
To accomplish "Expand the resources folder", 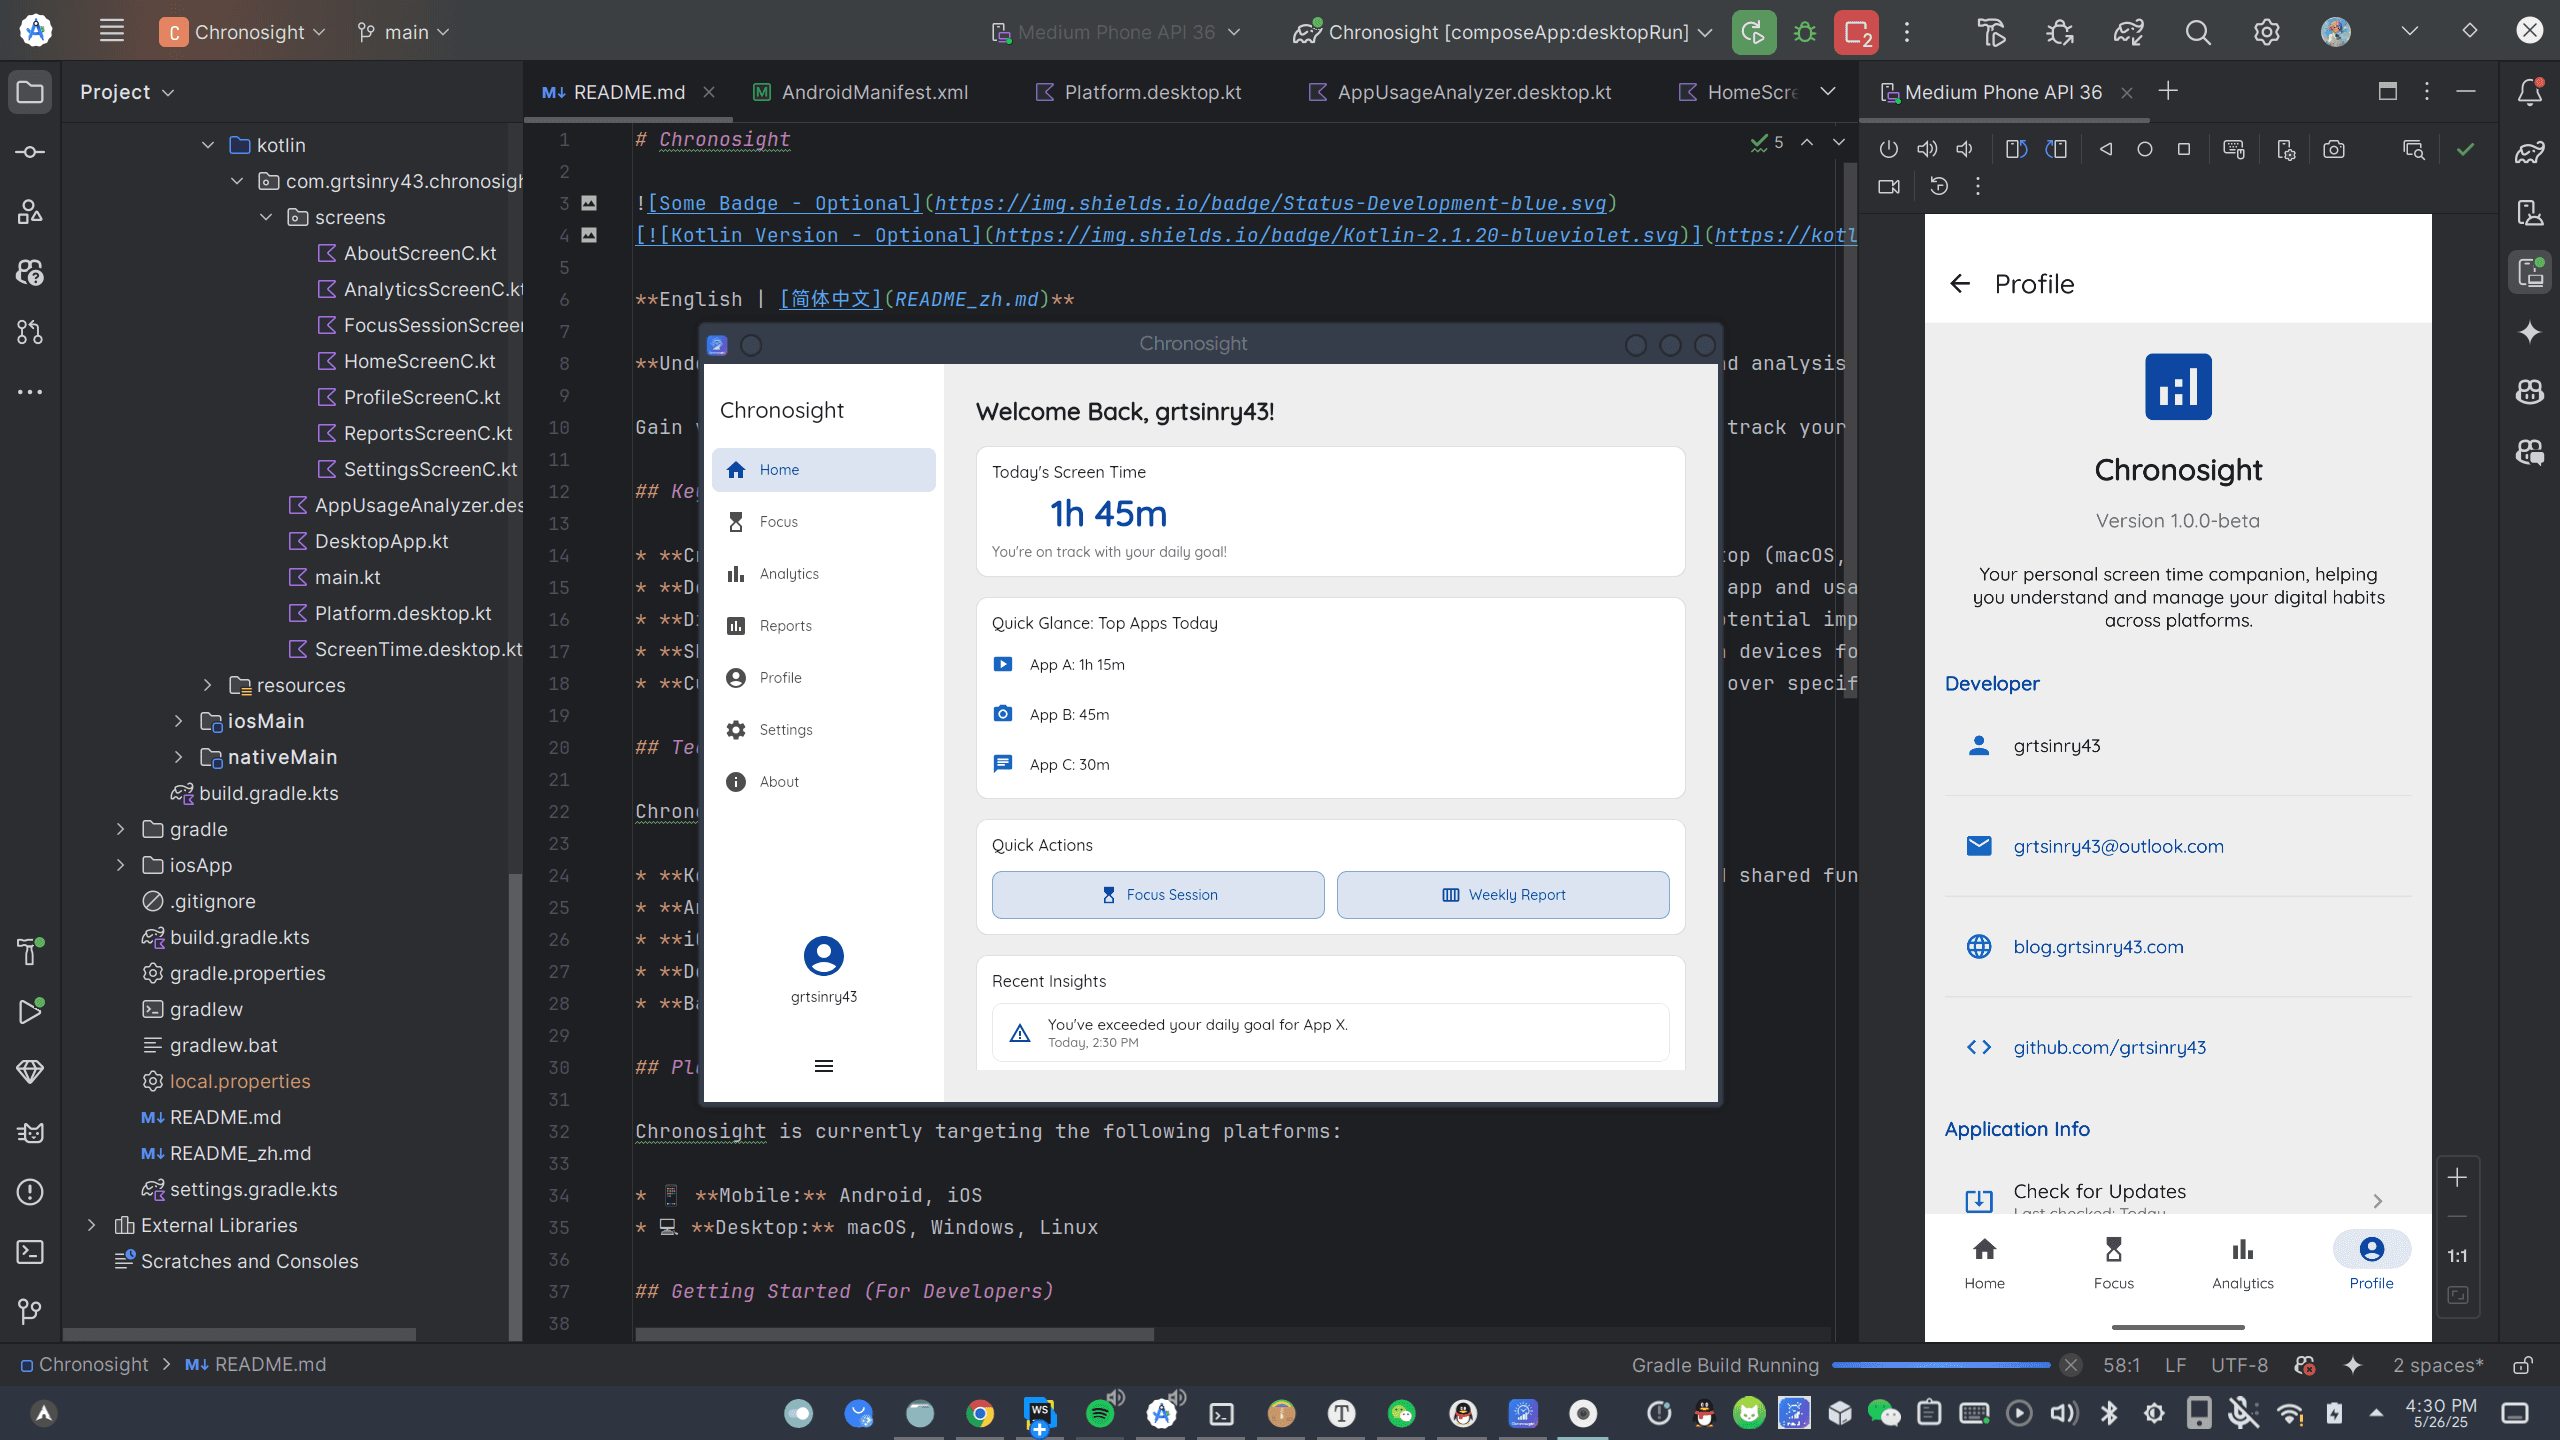I will (208, 685).
